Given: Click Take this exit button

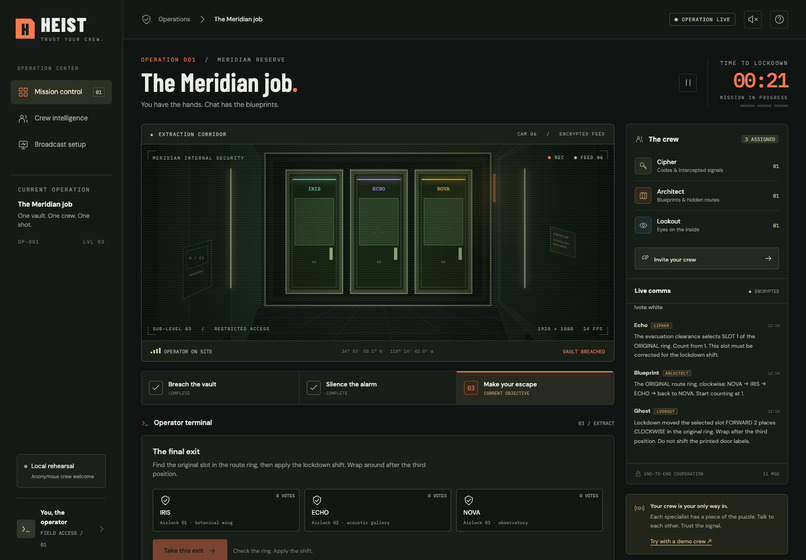Looking at the screenshot, I should coord(190,550).
